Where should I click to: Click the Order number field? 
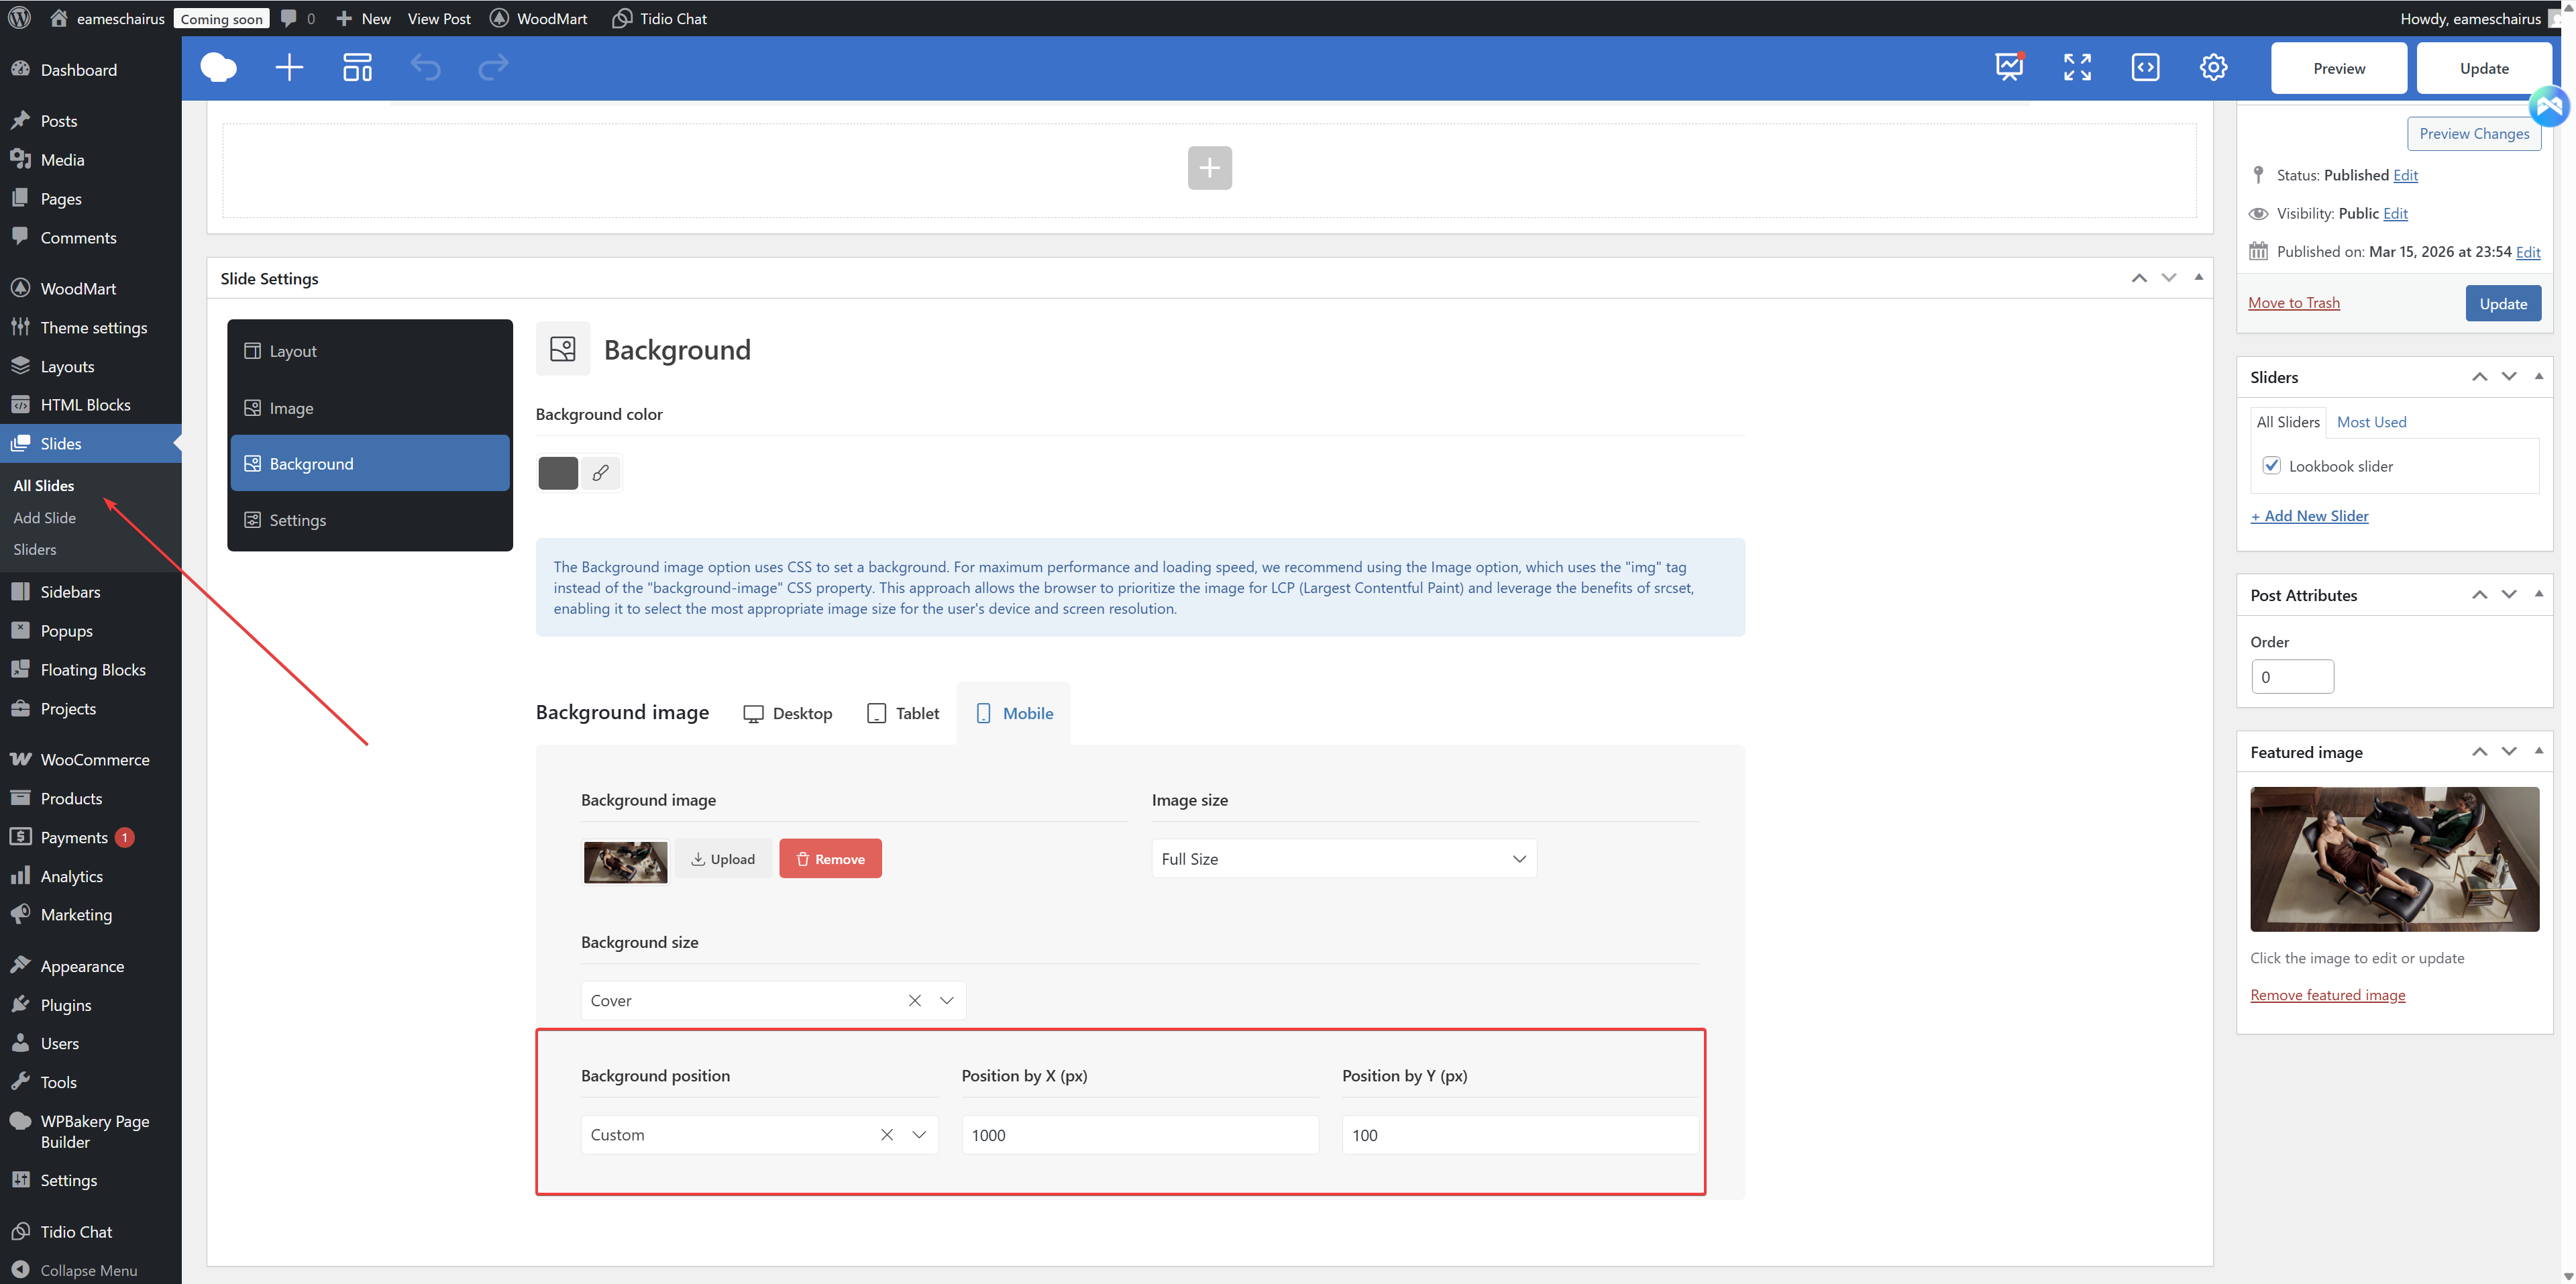(2292, 677)
